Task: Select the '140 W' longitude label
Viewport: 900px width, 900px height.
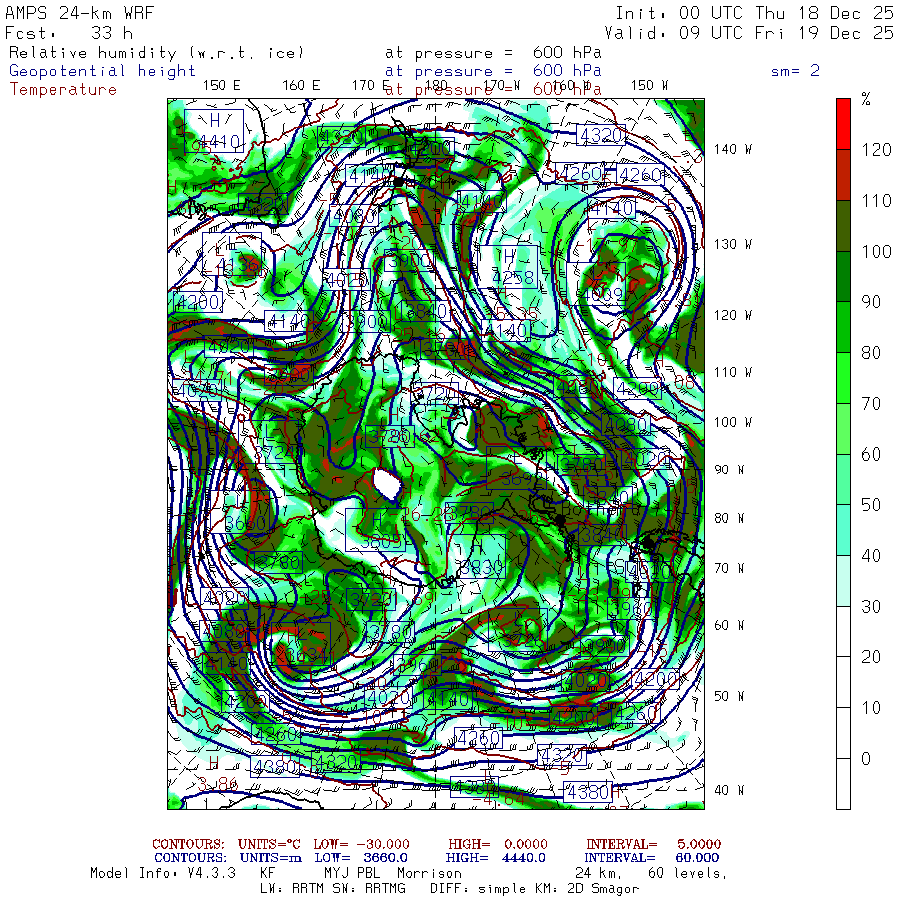Action: (733, 149)
